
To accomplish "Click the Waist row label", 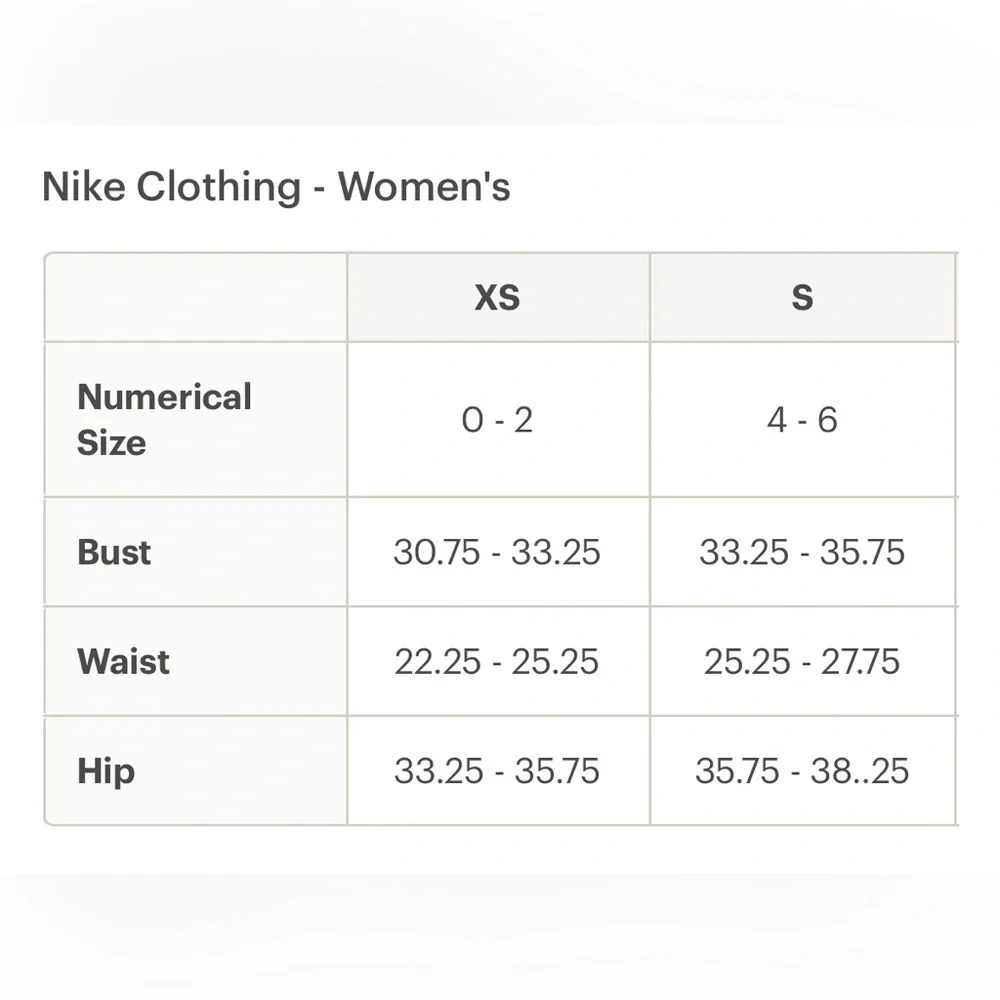I will [x=124, y=661].
